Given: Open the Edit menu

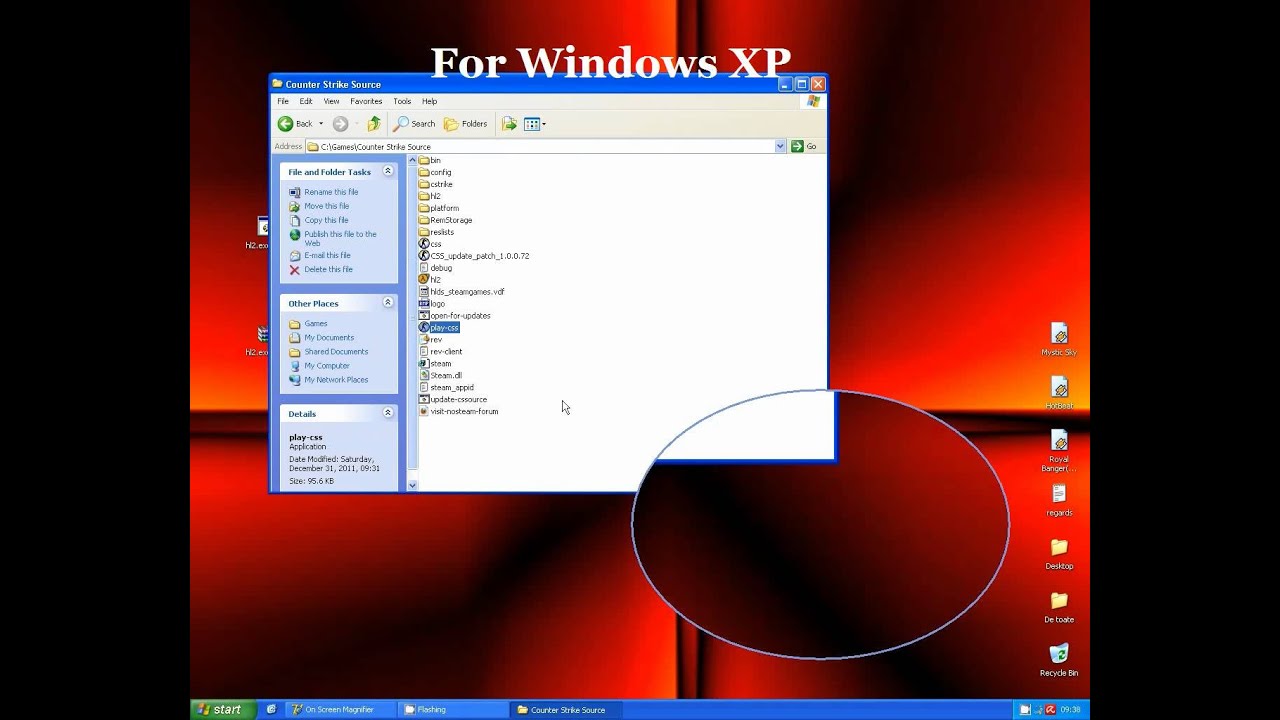Looking at the screenshot, I should 306,101.
